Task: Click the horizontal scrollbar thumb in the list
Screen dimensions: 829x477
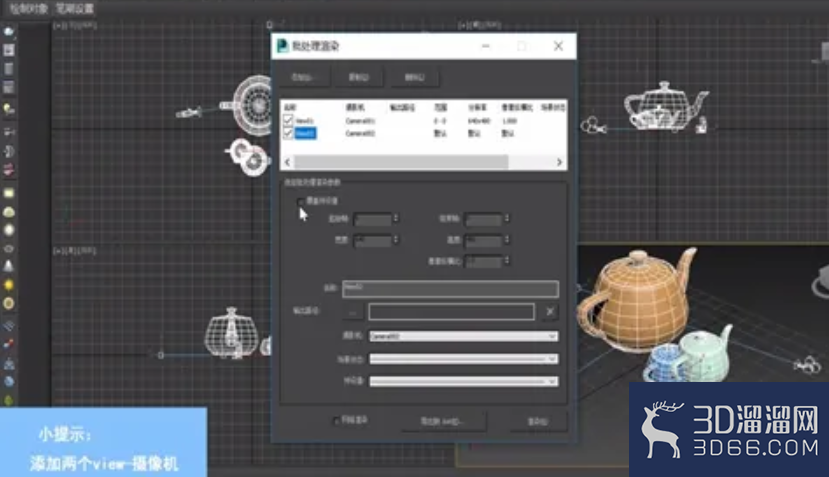Action: (x=401, y=162)
